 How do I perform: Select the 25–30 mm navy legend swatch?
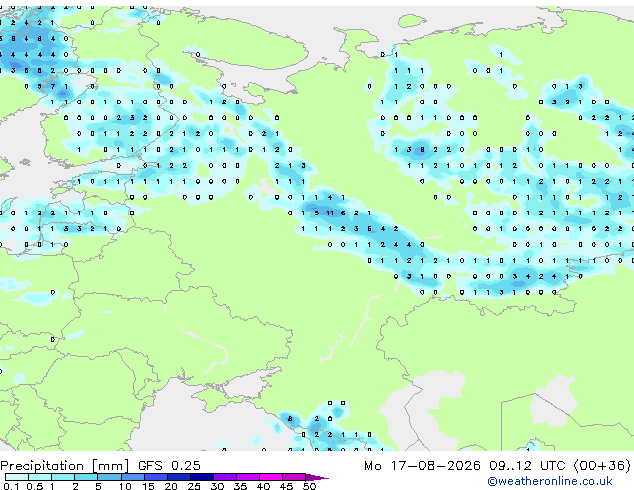point(202,477)
